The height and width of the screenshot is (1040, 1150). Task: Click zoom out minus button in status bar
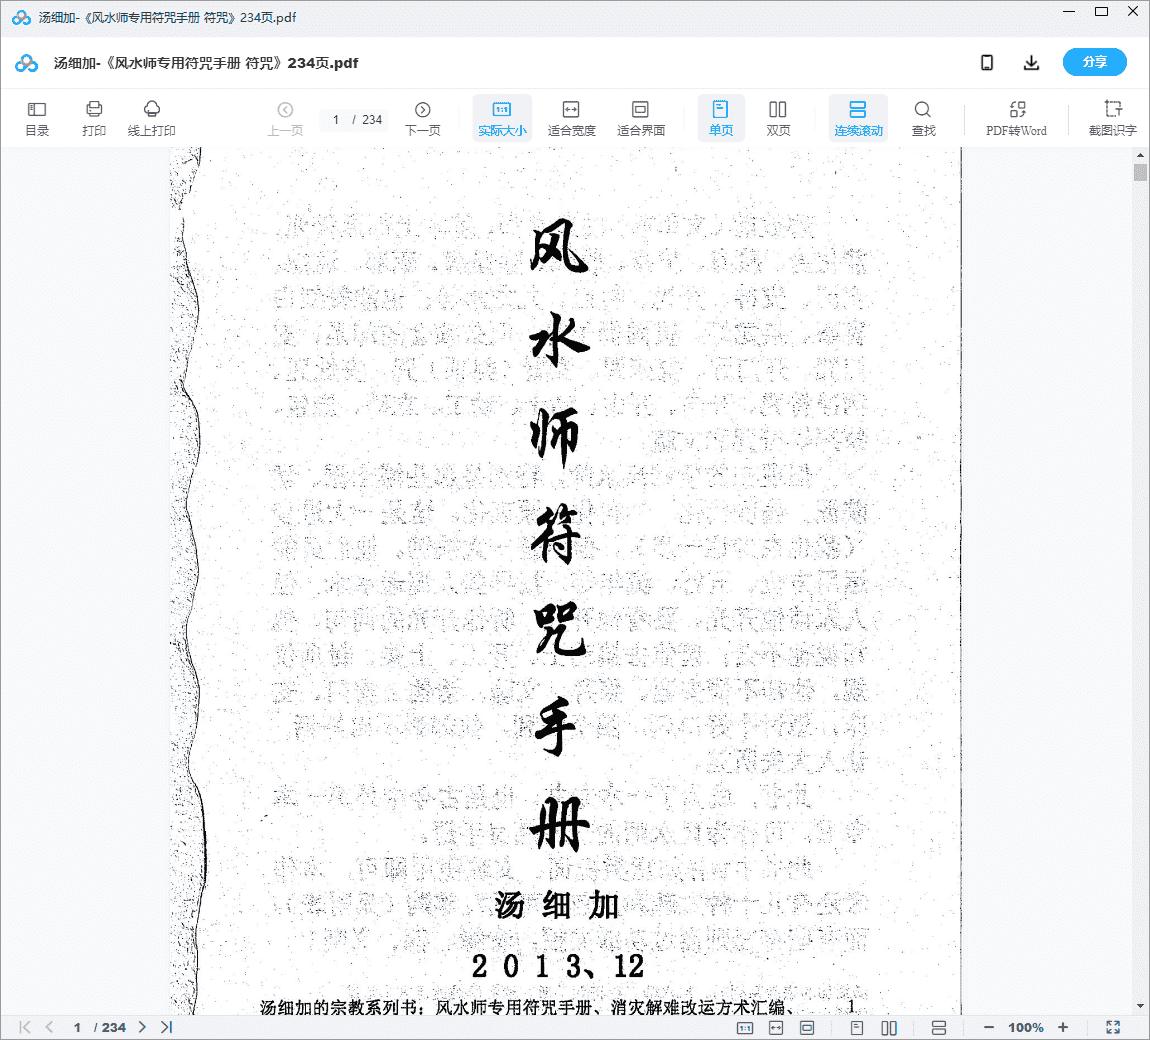pos(989,1027)
